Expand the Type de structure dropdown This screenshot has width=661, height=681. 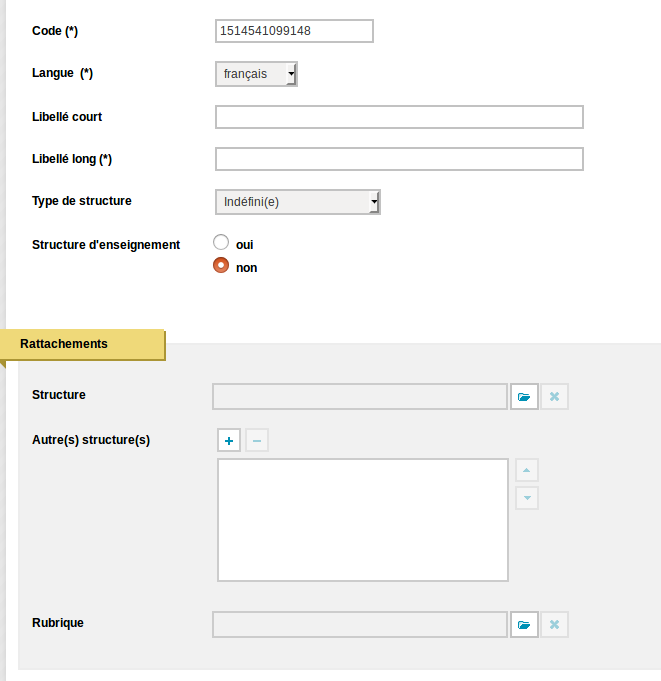(x=298, y=202)
